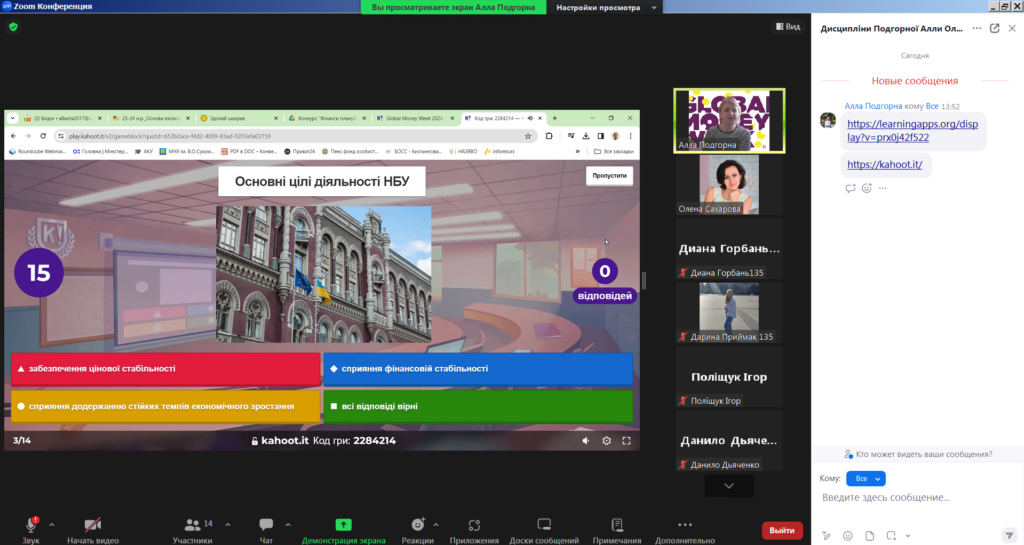Open text formatting icon in chat composer

point(826,536)
